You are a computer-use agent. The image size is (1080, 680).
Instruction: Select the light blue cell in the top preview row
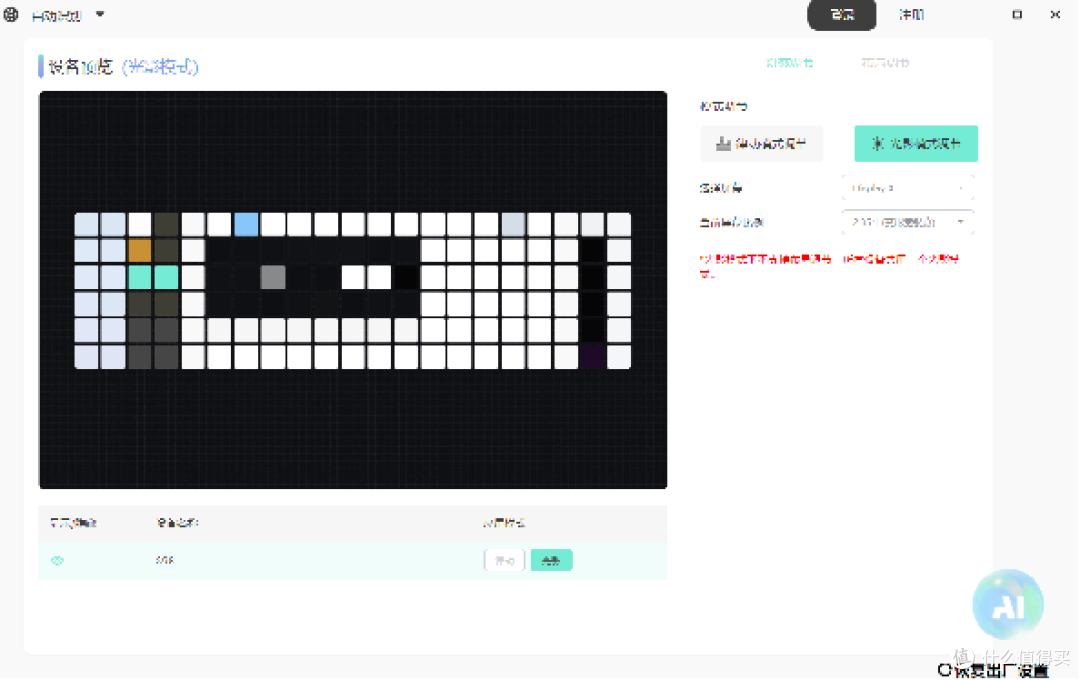246,225
